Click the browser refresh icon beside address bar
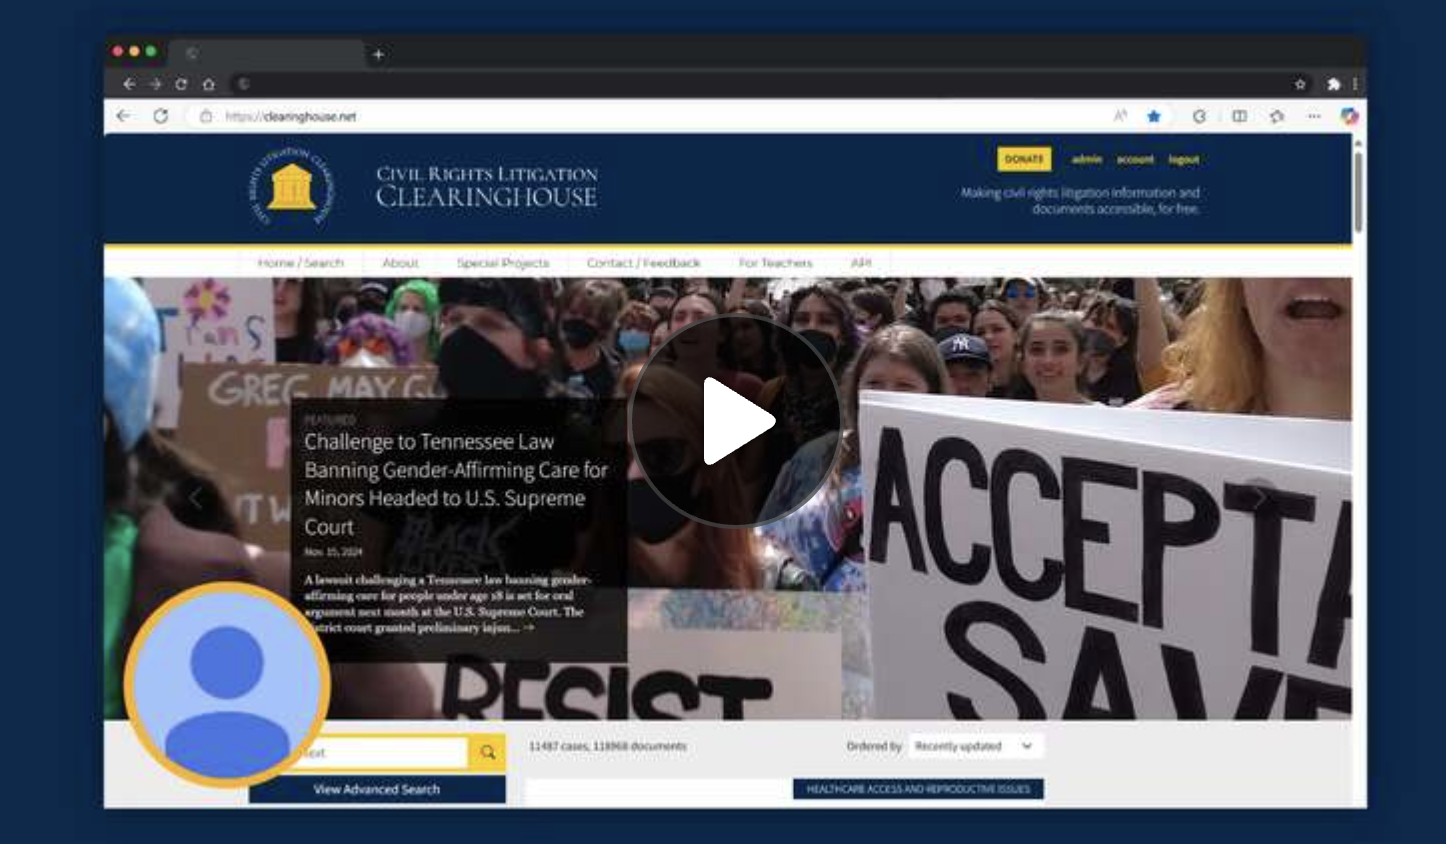1446x844 pixels. 160,116
